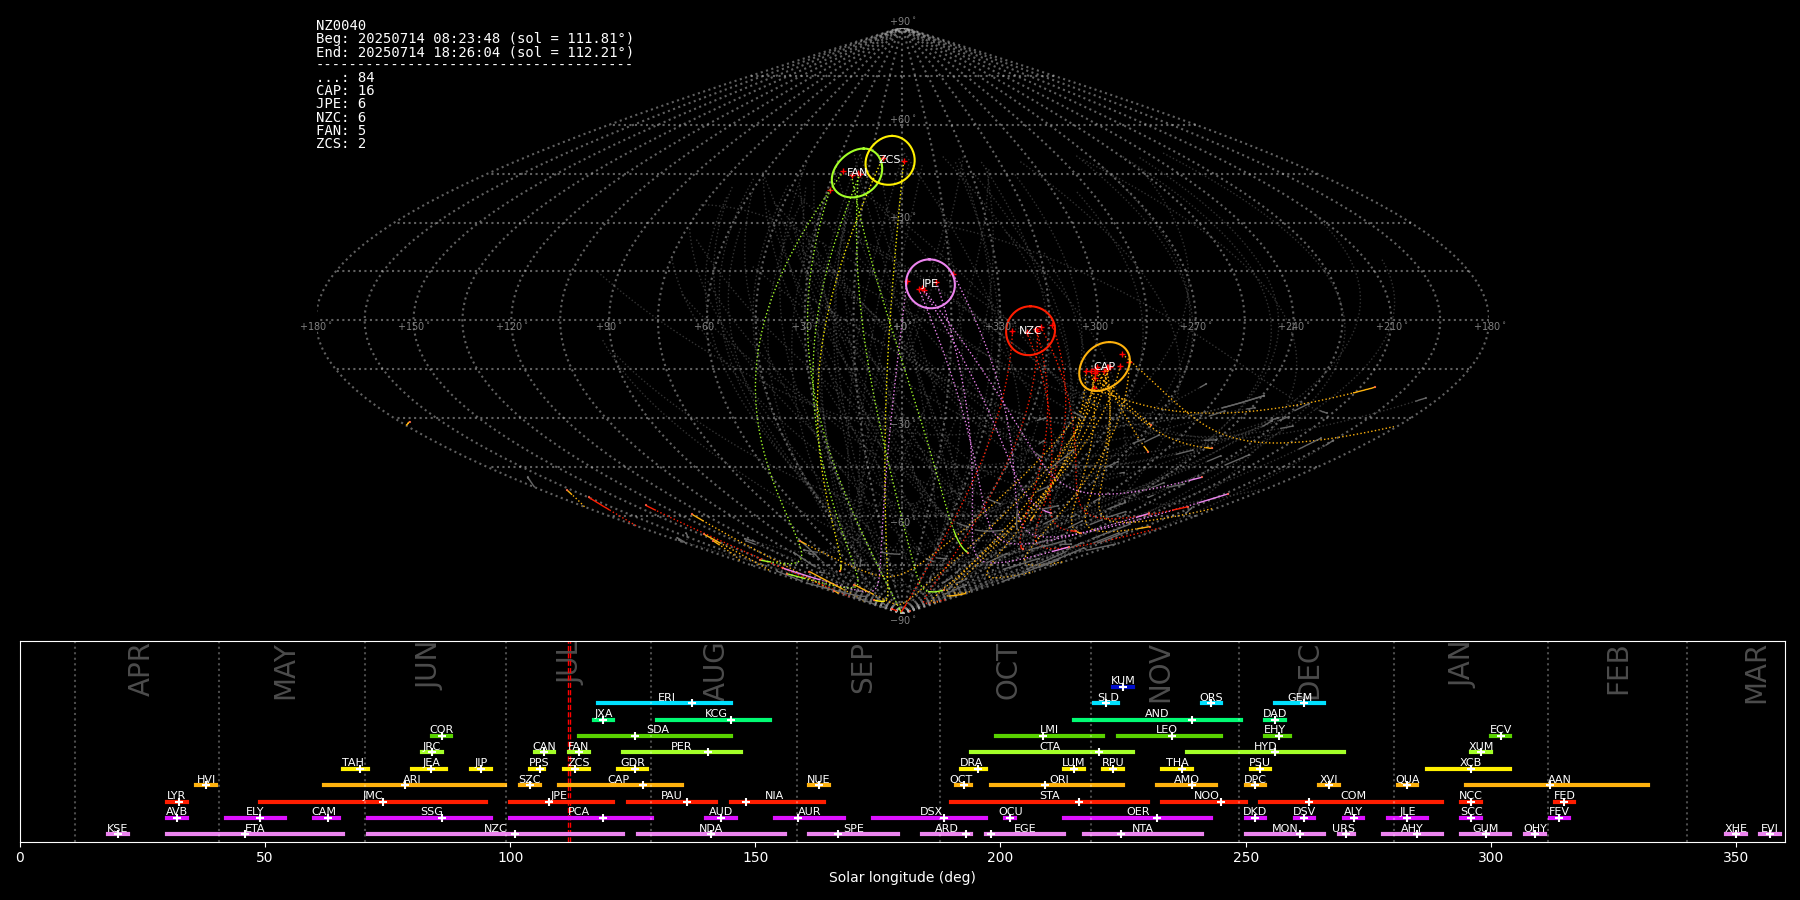Click the GEM shower bar in the timeline

[1299, 703]
